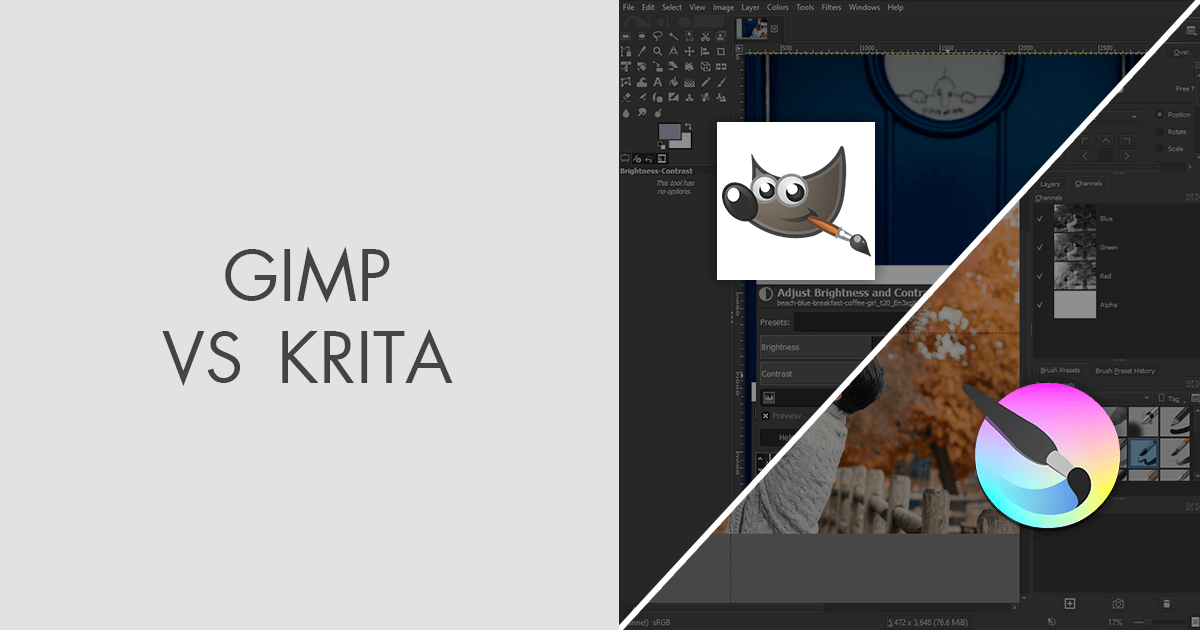Disable the Preview checkbox in the dialog
1200x630 pixels.
766,416
